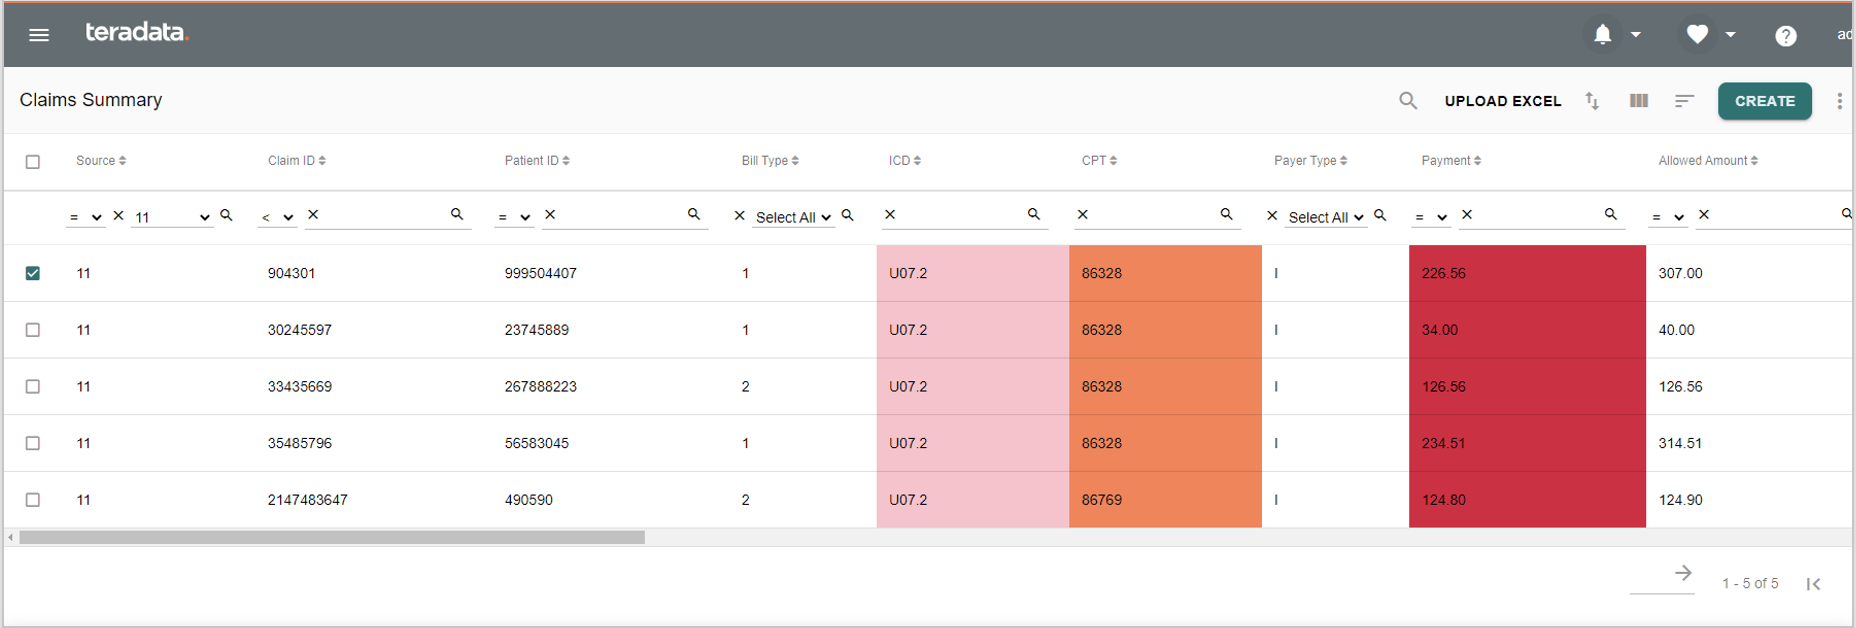The image size is (1856, 628).
Task: Click the horizontal scrollbar below the table
Action: (x=332, y=538)
